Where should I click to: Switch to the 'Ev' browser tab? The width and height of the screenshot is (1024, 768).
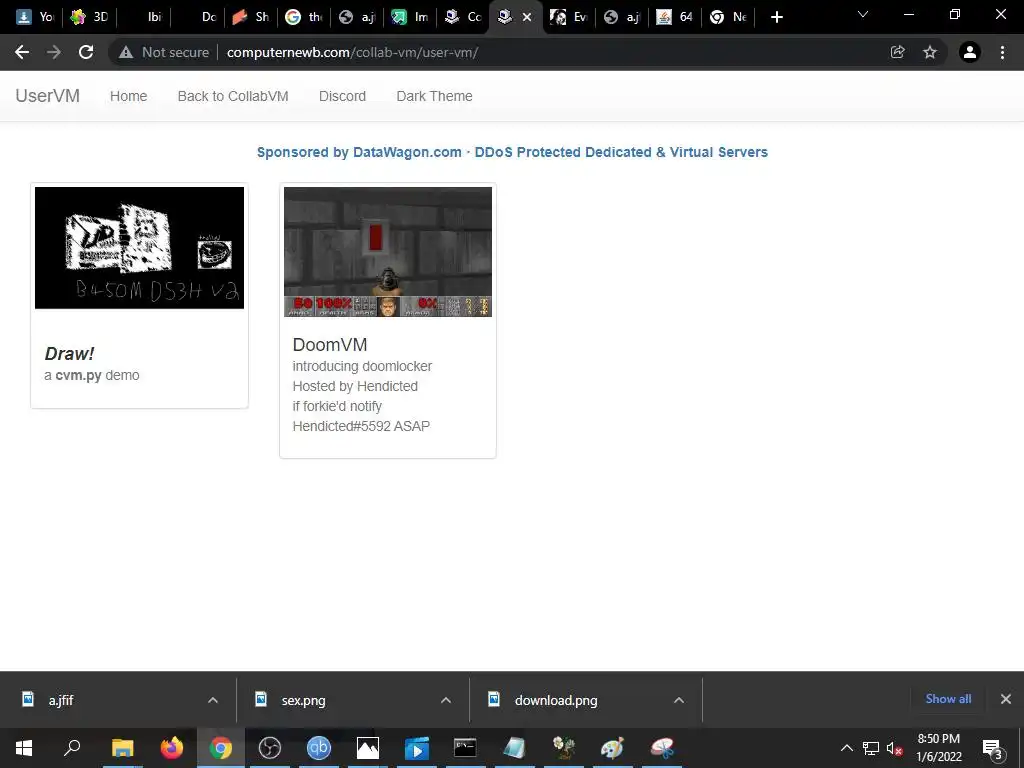(569, 17)
